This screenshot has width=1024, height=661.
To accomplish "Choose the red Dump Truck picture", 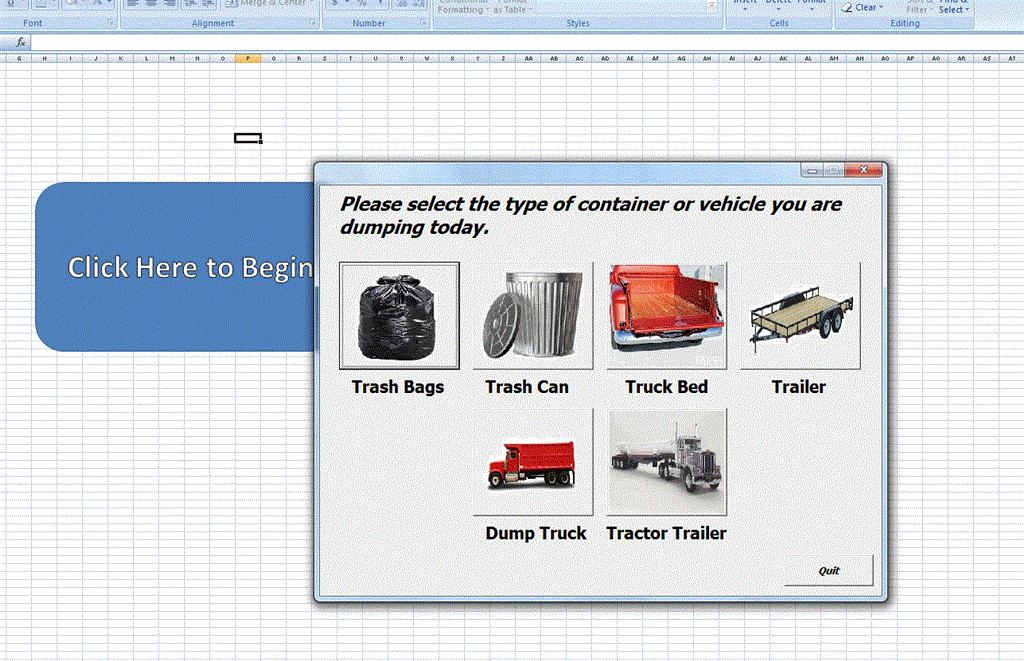I will pos(532,462).
